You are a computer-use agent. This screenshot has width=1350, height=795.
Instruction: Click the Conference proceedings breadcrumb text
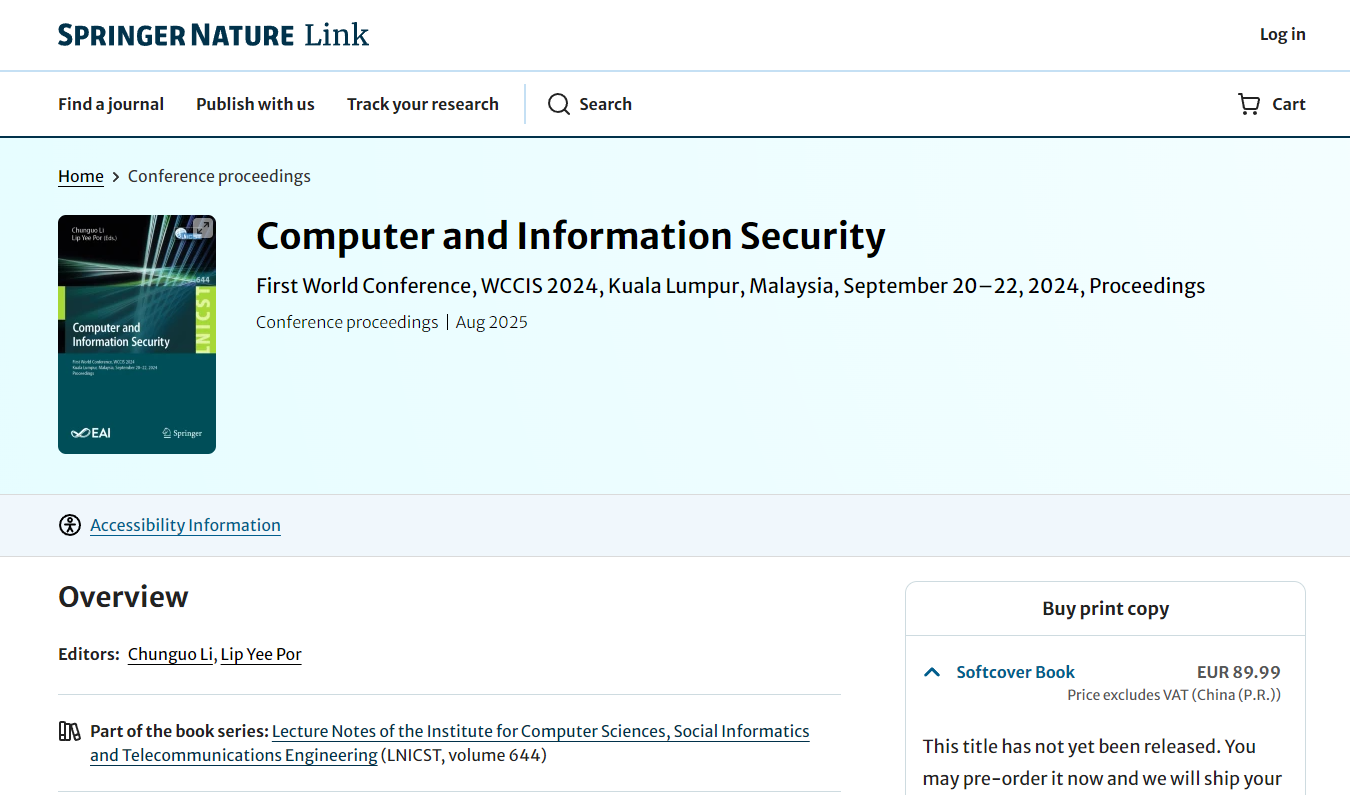[x=219, y=176]
